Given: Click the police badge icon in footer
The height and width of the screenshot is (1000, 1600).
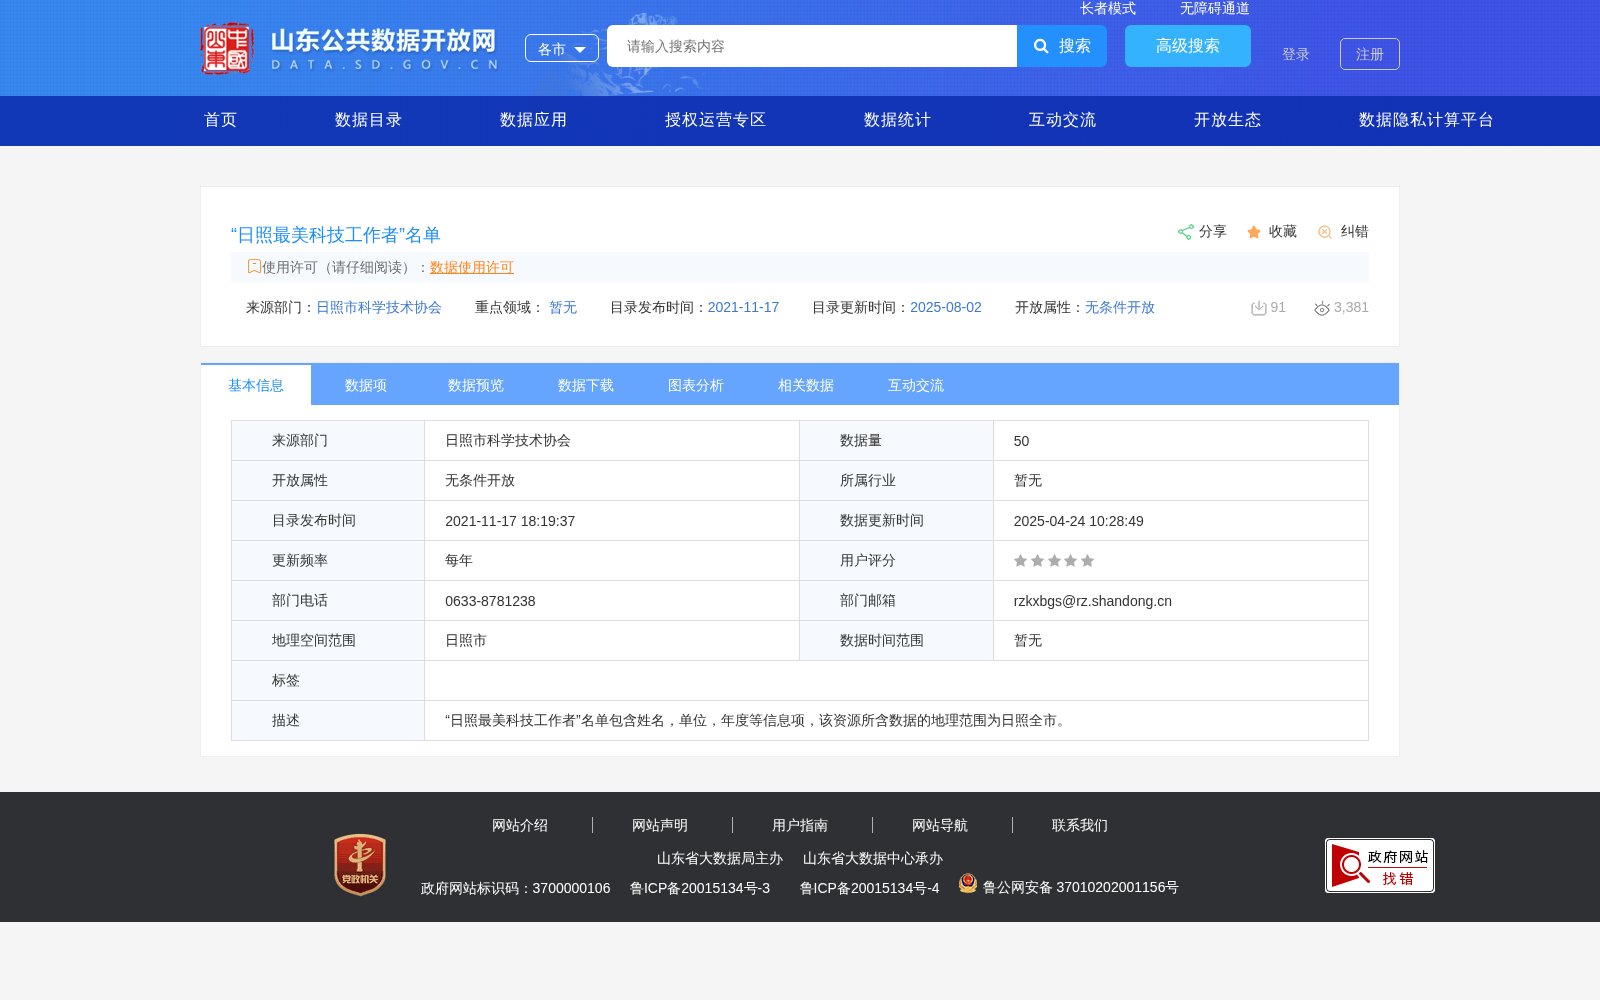Looking at the screenshot, I should tap(968, 883).
